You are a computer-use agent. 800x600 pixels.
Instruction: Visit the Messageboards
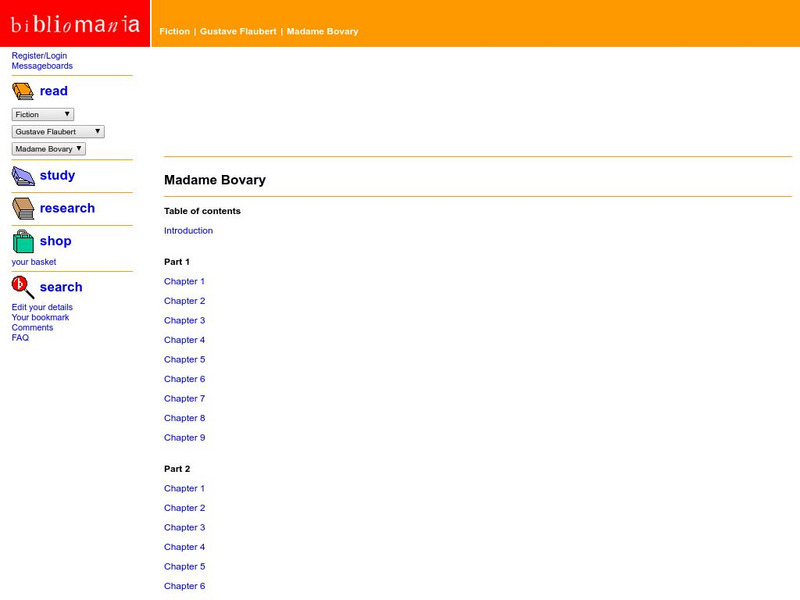[42, 66]
